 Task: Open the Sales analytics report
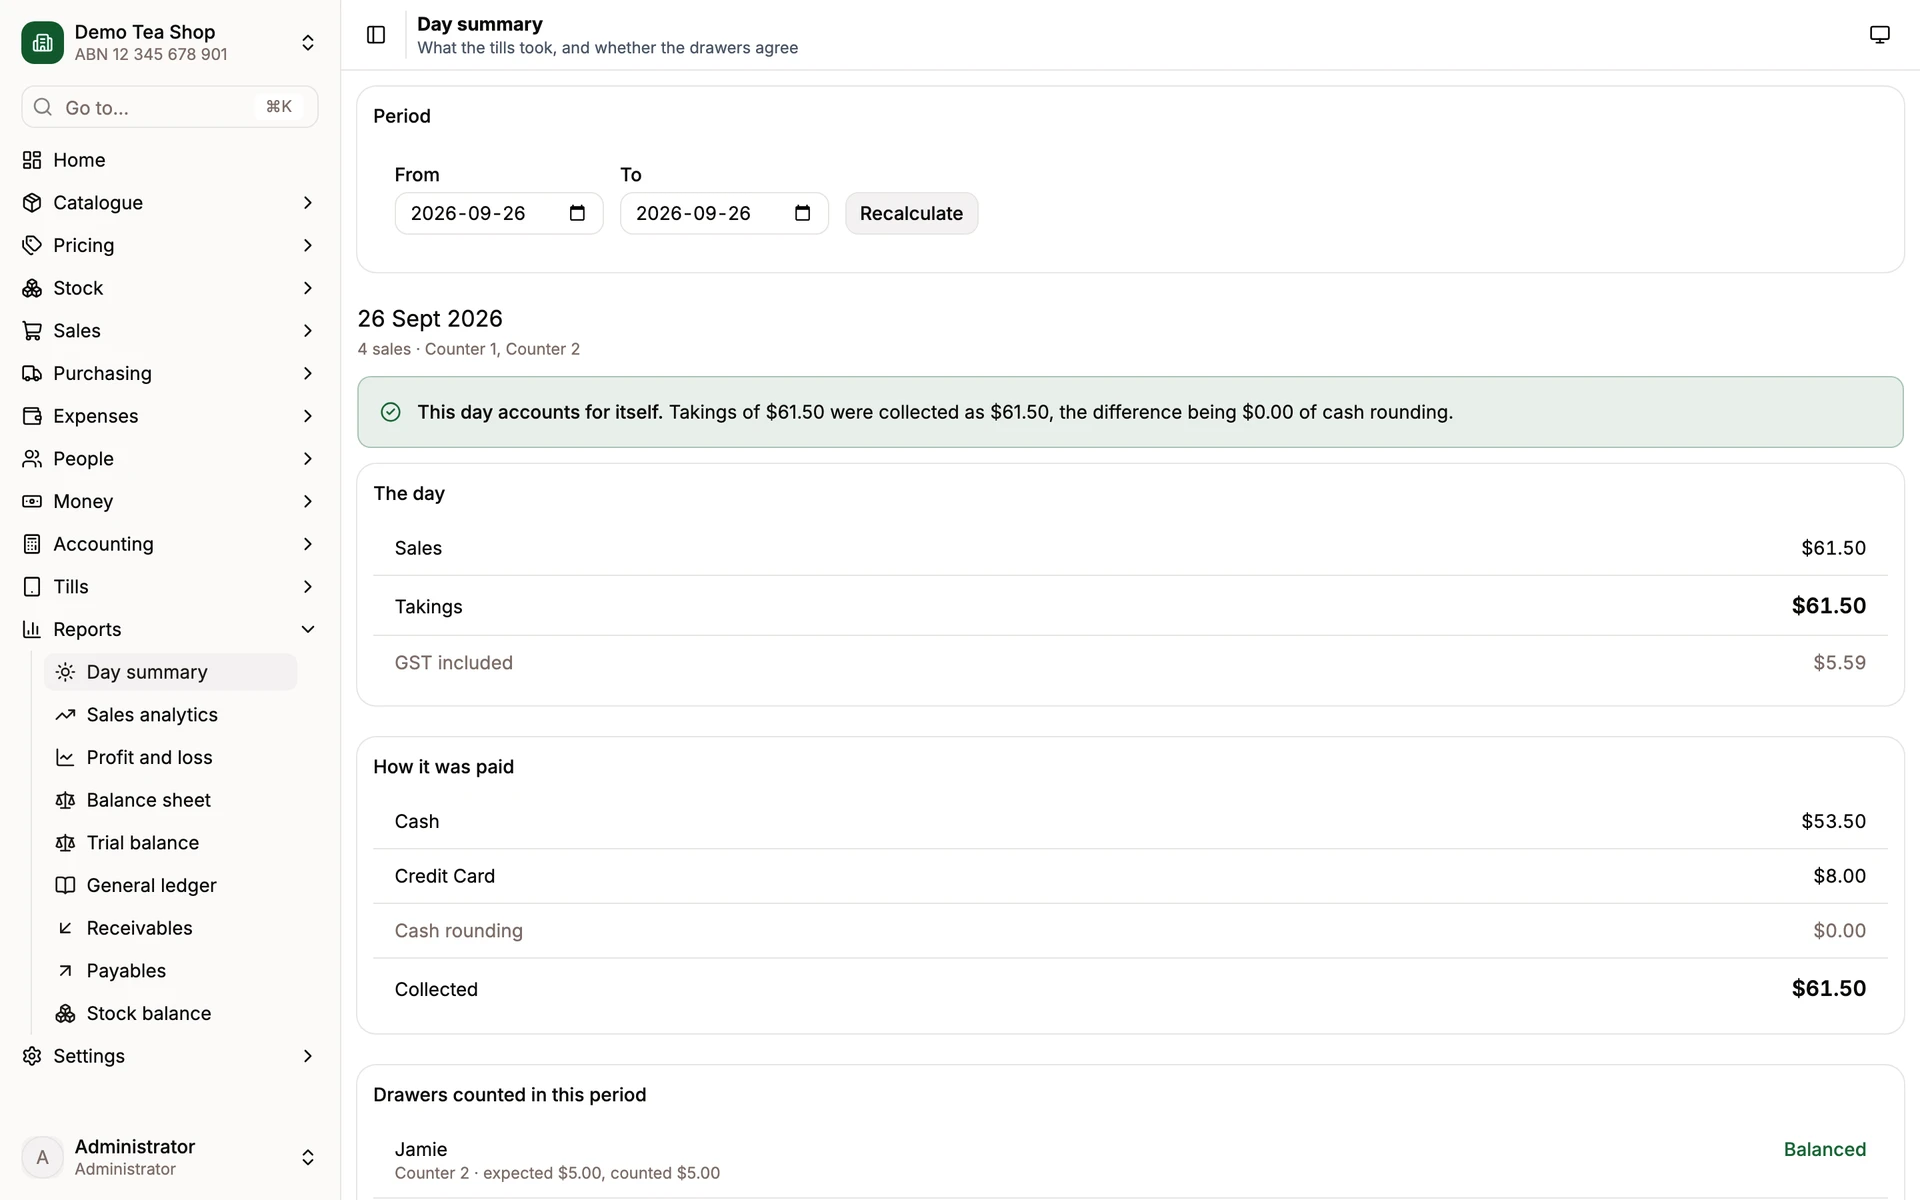coord(170,715)
